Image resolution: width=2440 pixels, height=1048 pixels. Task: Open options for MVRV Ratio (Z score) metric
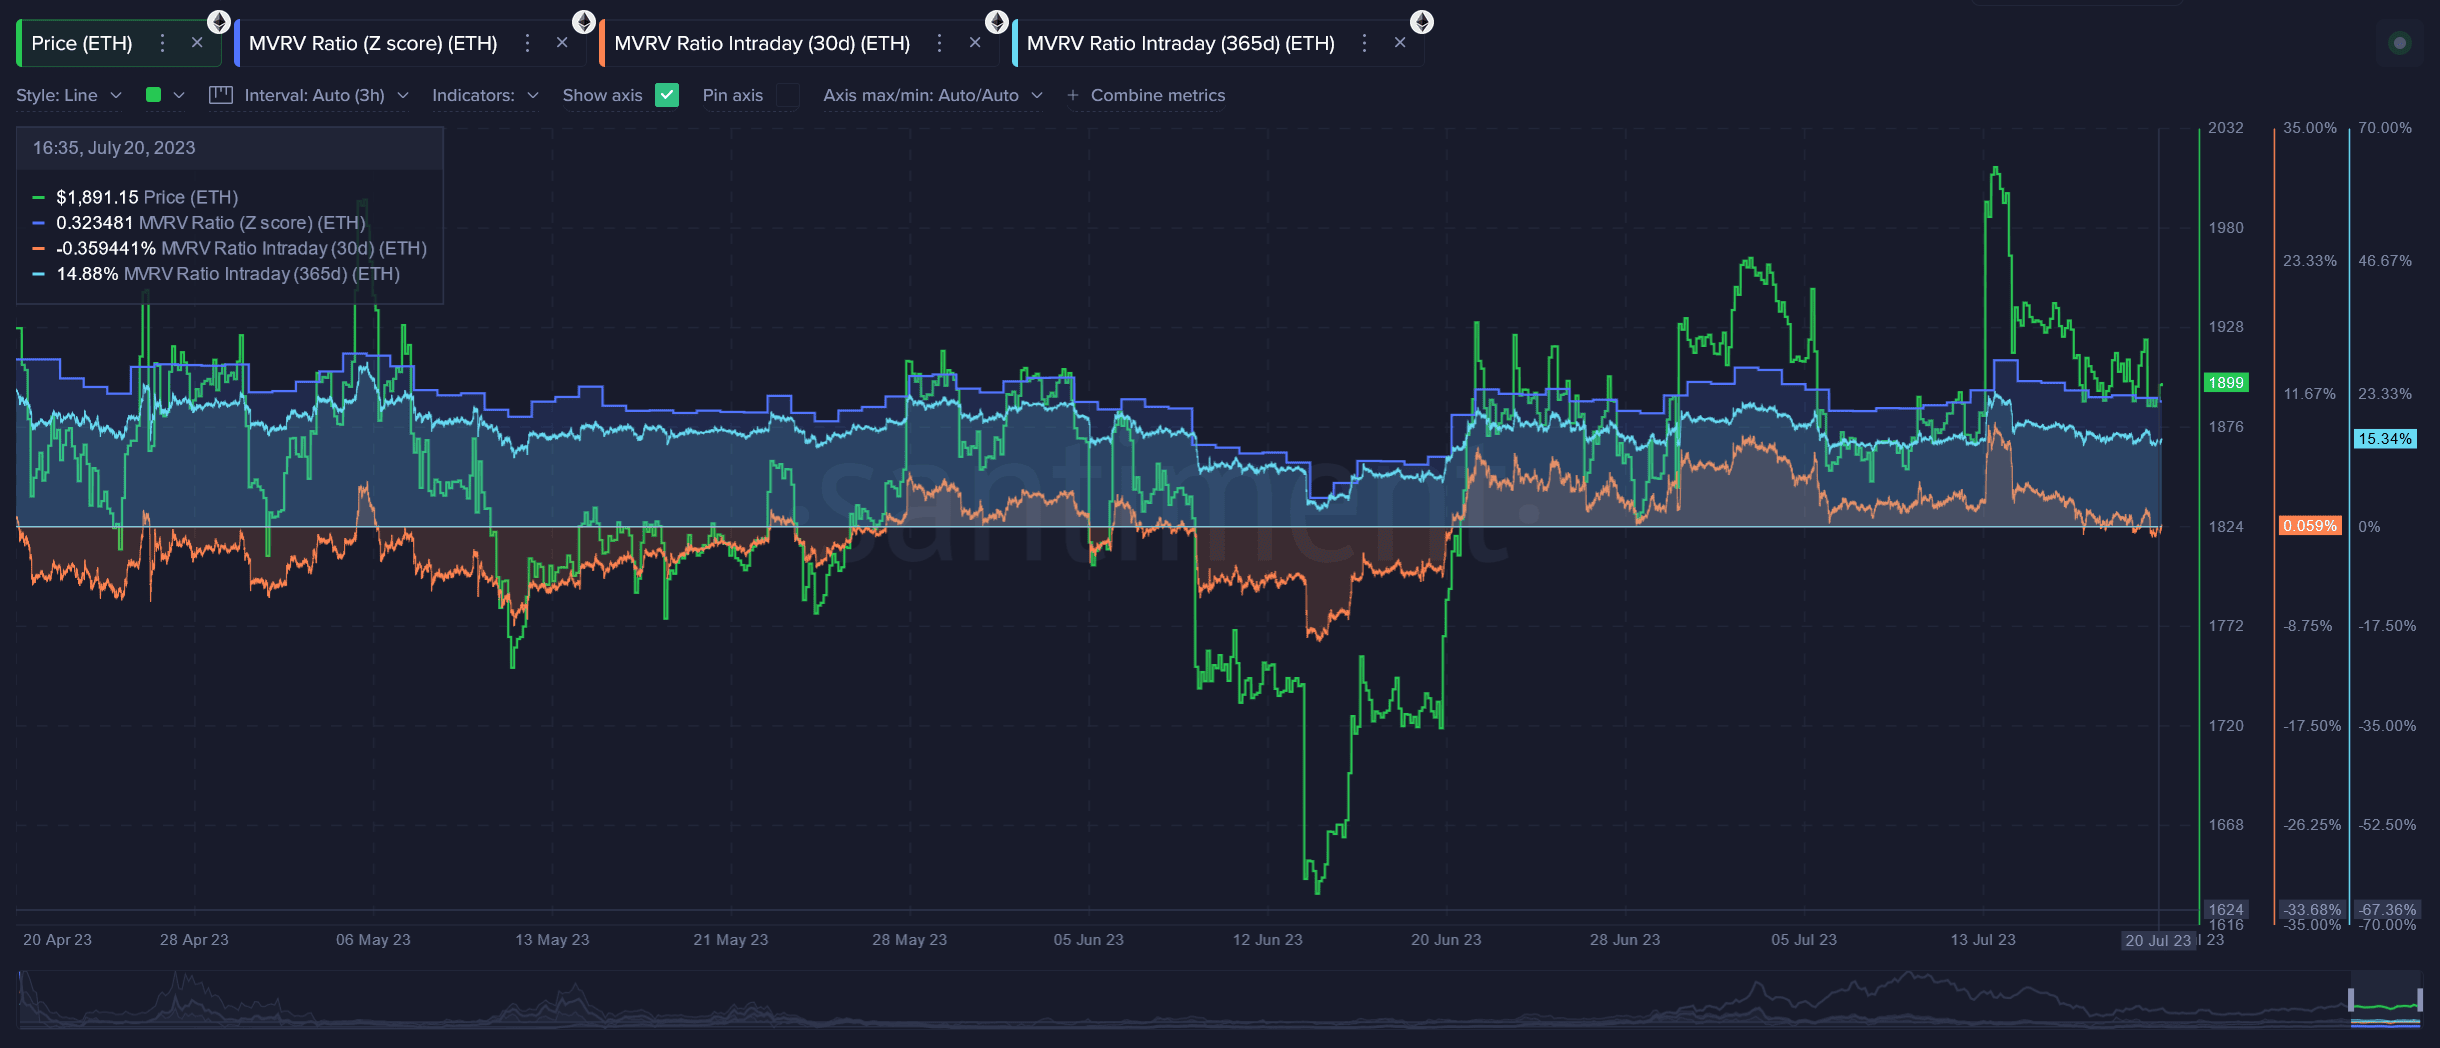[527, 43]
